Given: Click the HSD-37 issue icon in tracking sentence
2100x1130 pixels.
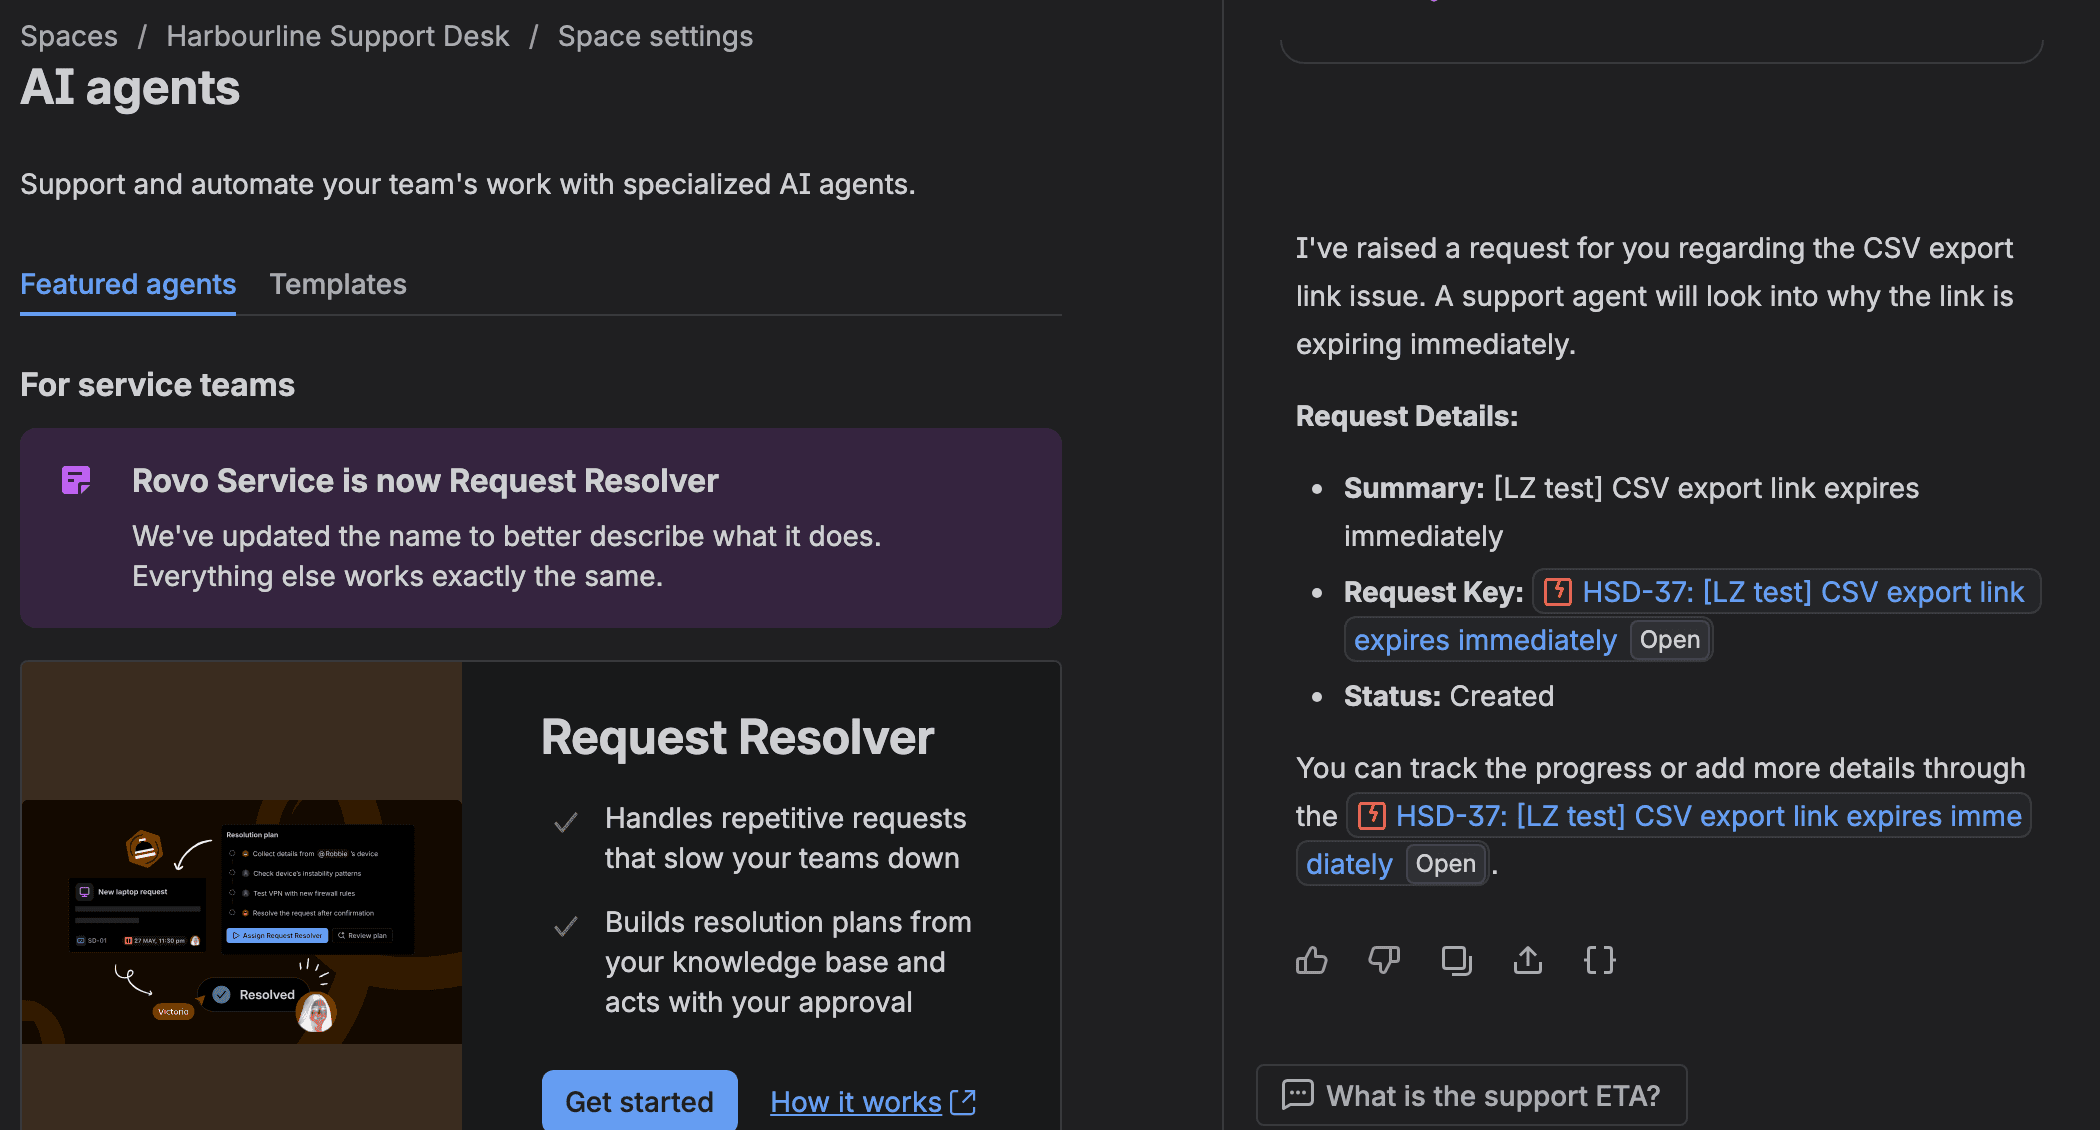Looking at the screenshot, I should pos(1372,816).
